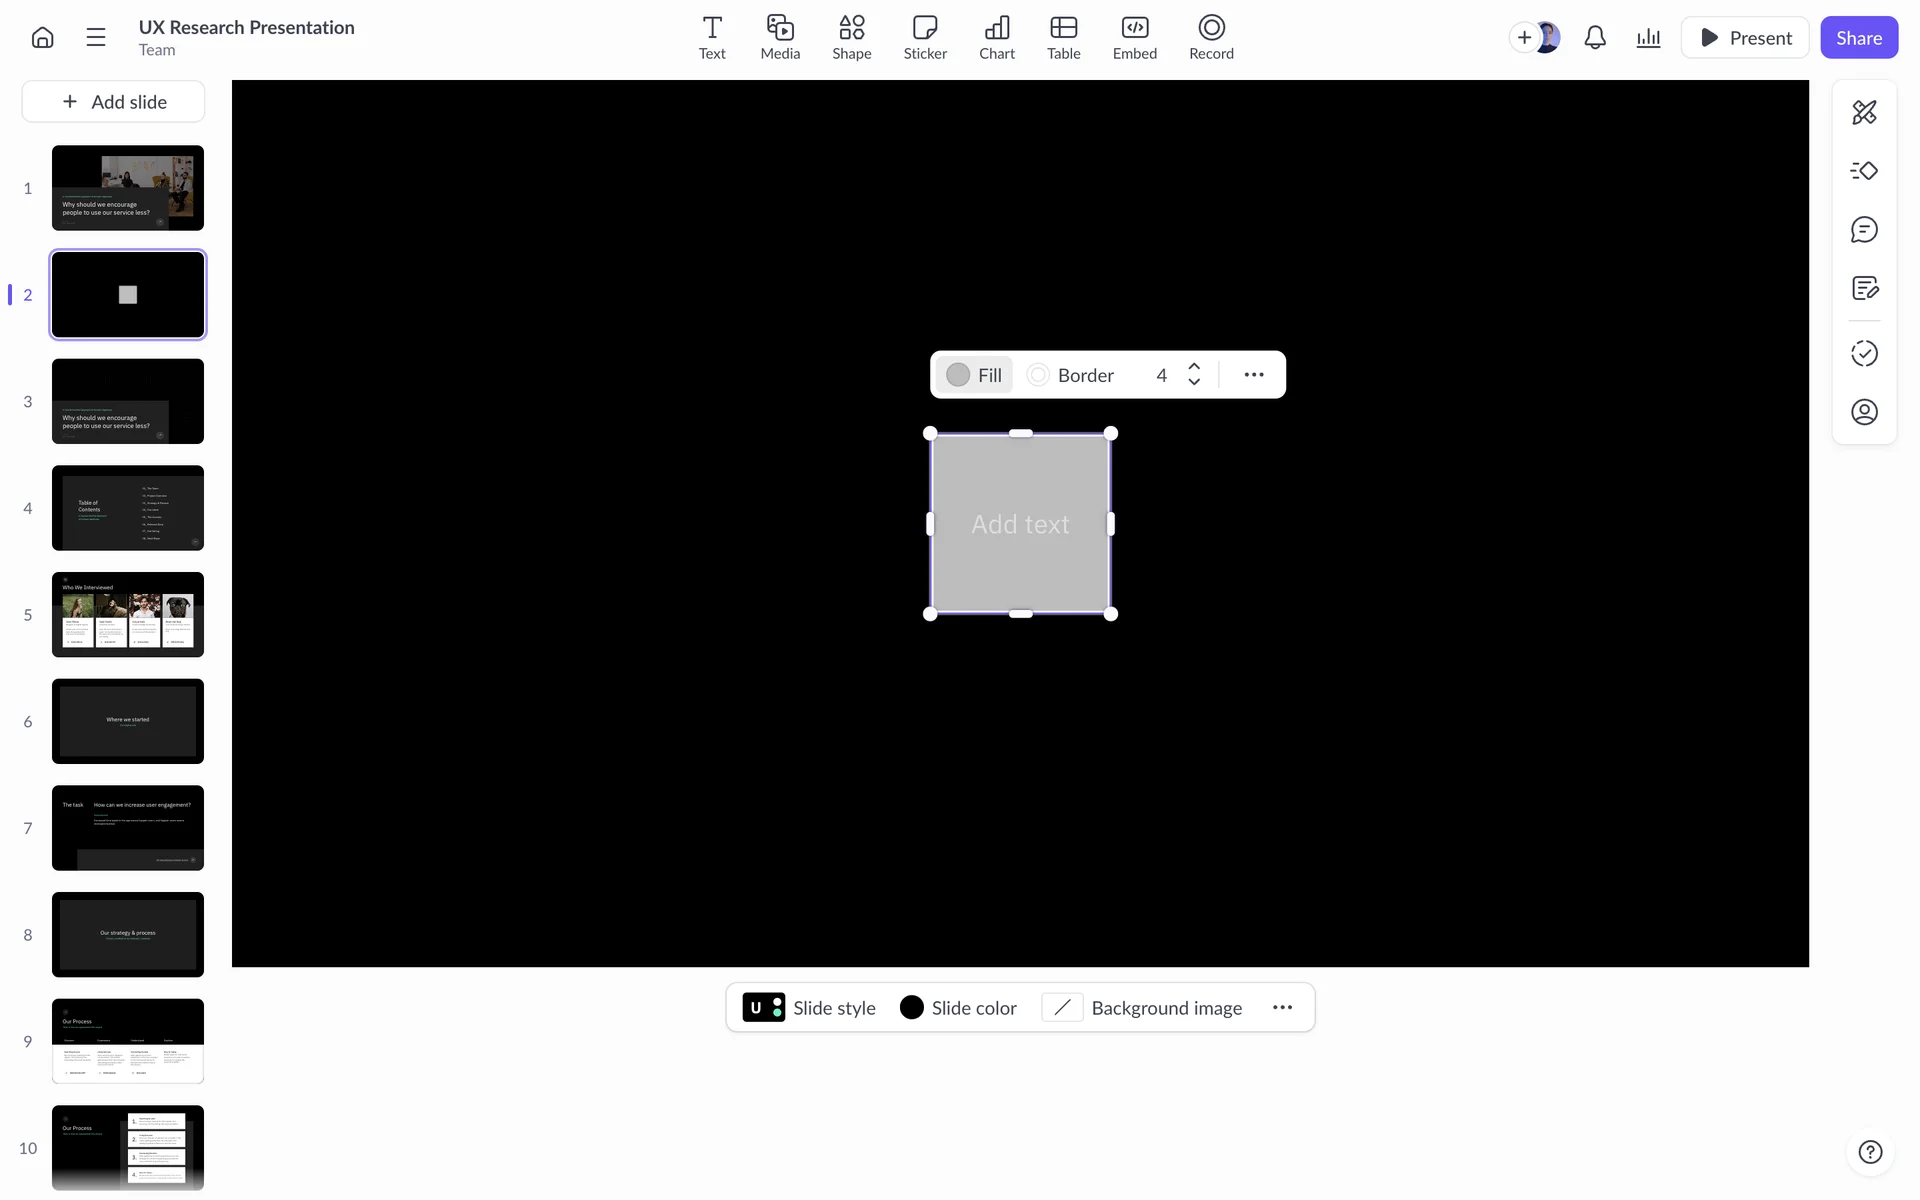Open the comments panel in right sidebar
The height and width of the screenshot is (1200, 1920).
pyautogui.click(x=1864, y=230)
